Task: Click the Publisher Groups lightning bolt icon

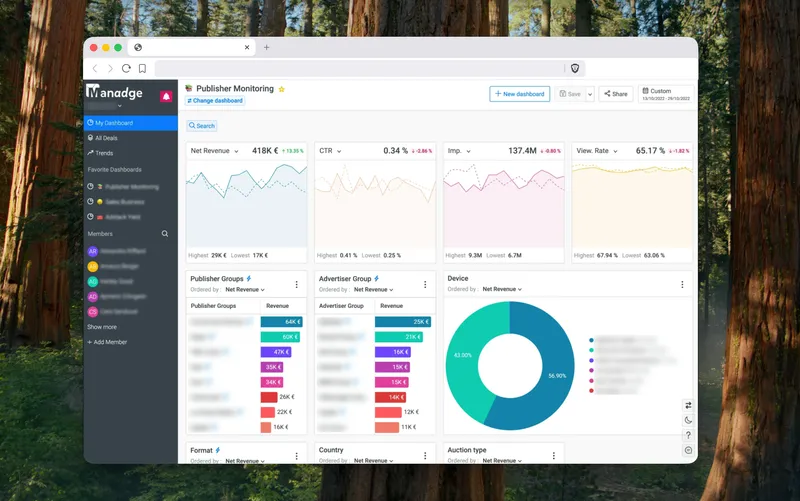Action: coord(249,279)
